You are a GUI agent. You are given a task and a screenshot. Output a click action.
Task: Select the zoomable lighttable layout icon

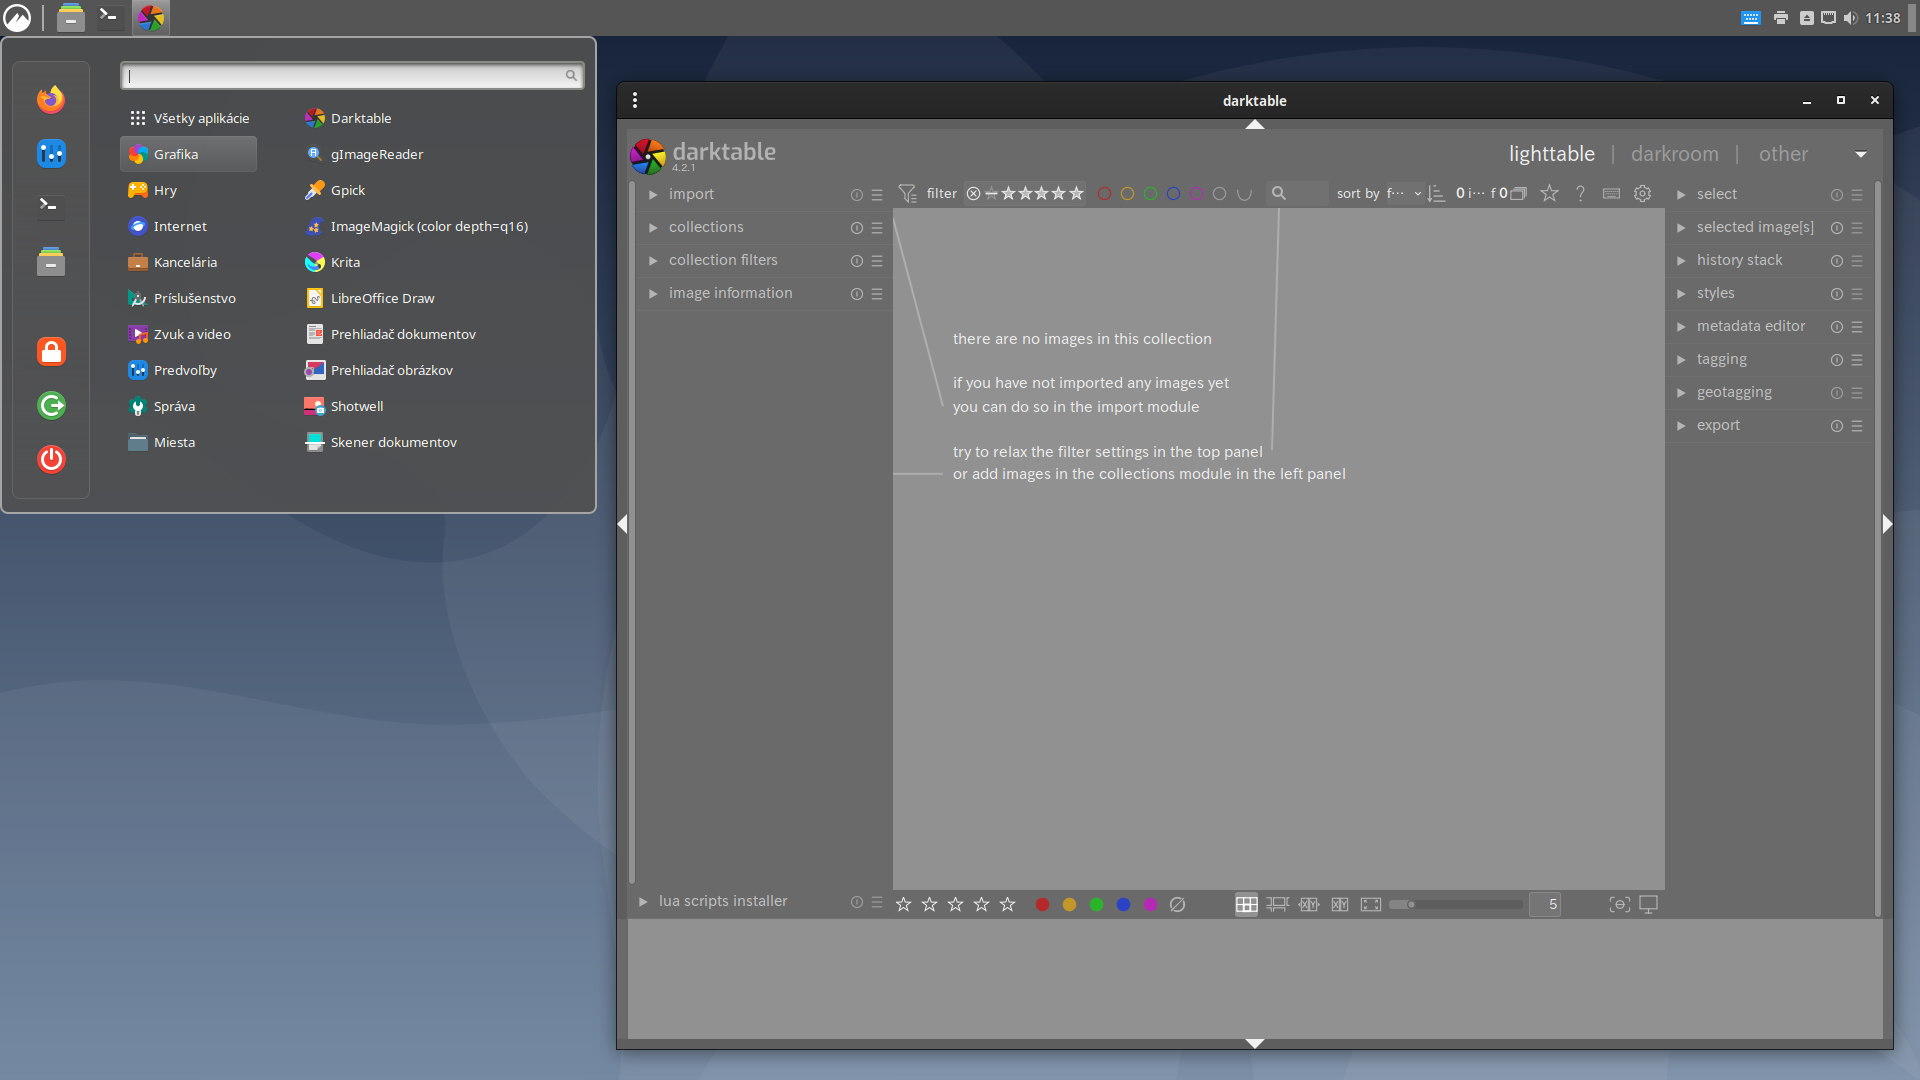point(1277,904)
